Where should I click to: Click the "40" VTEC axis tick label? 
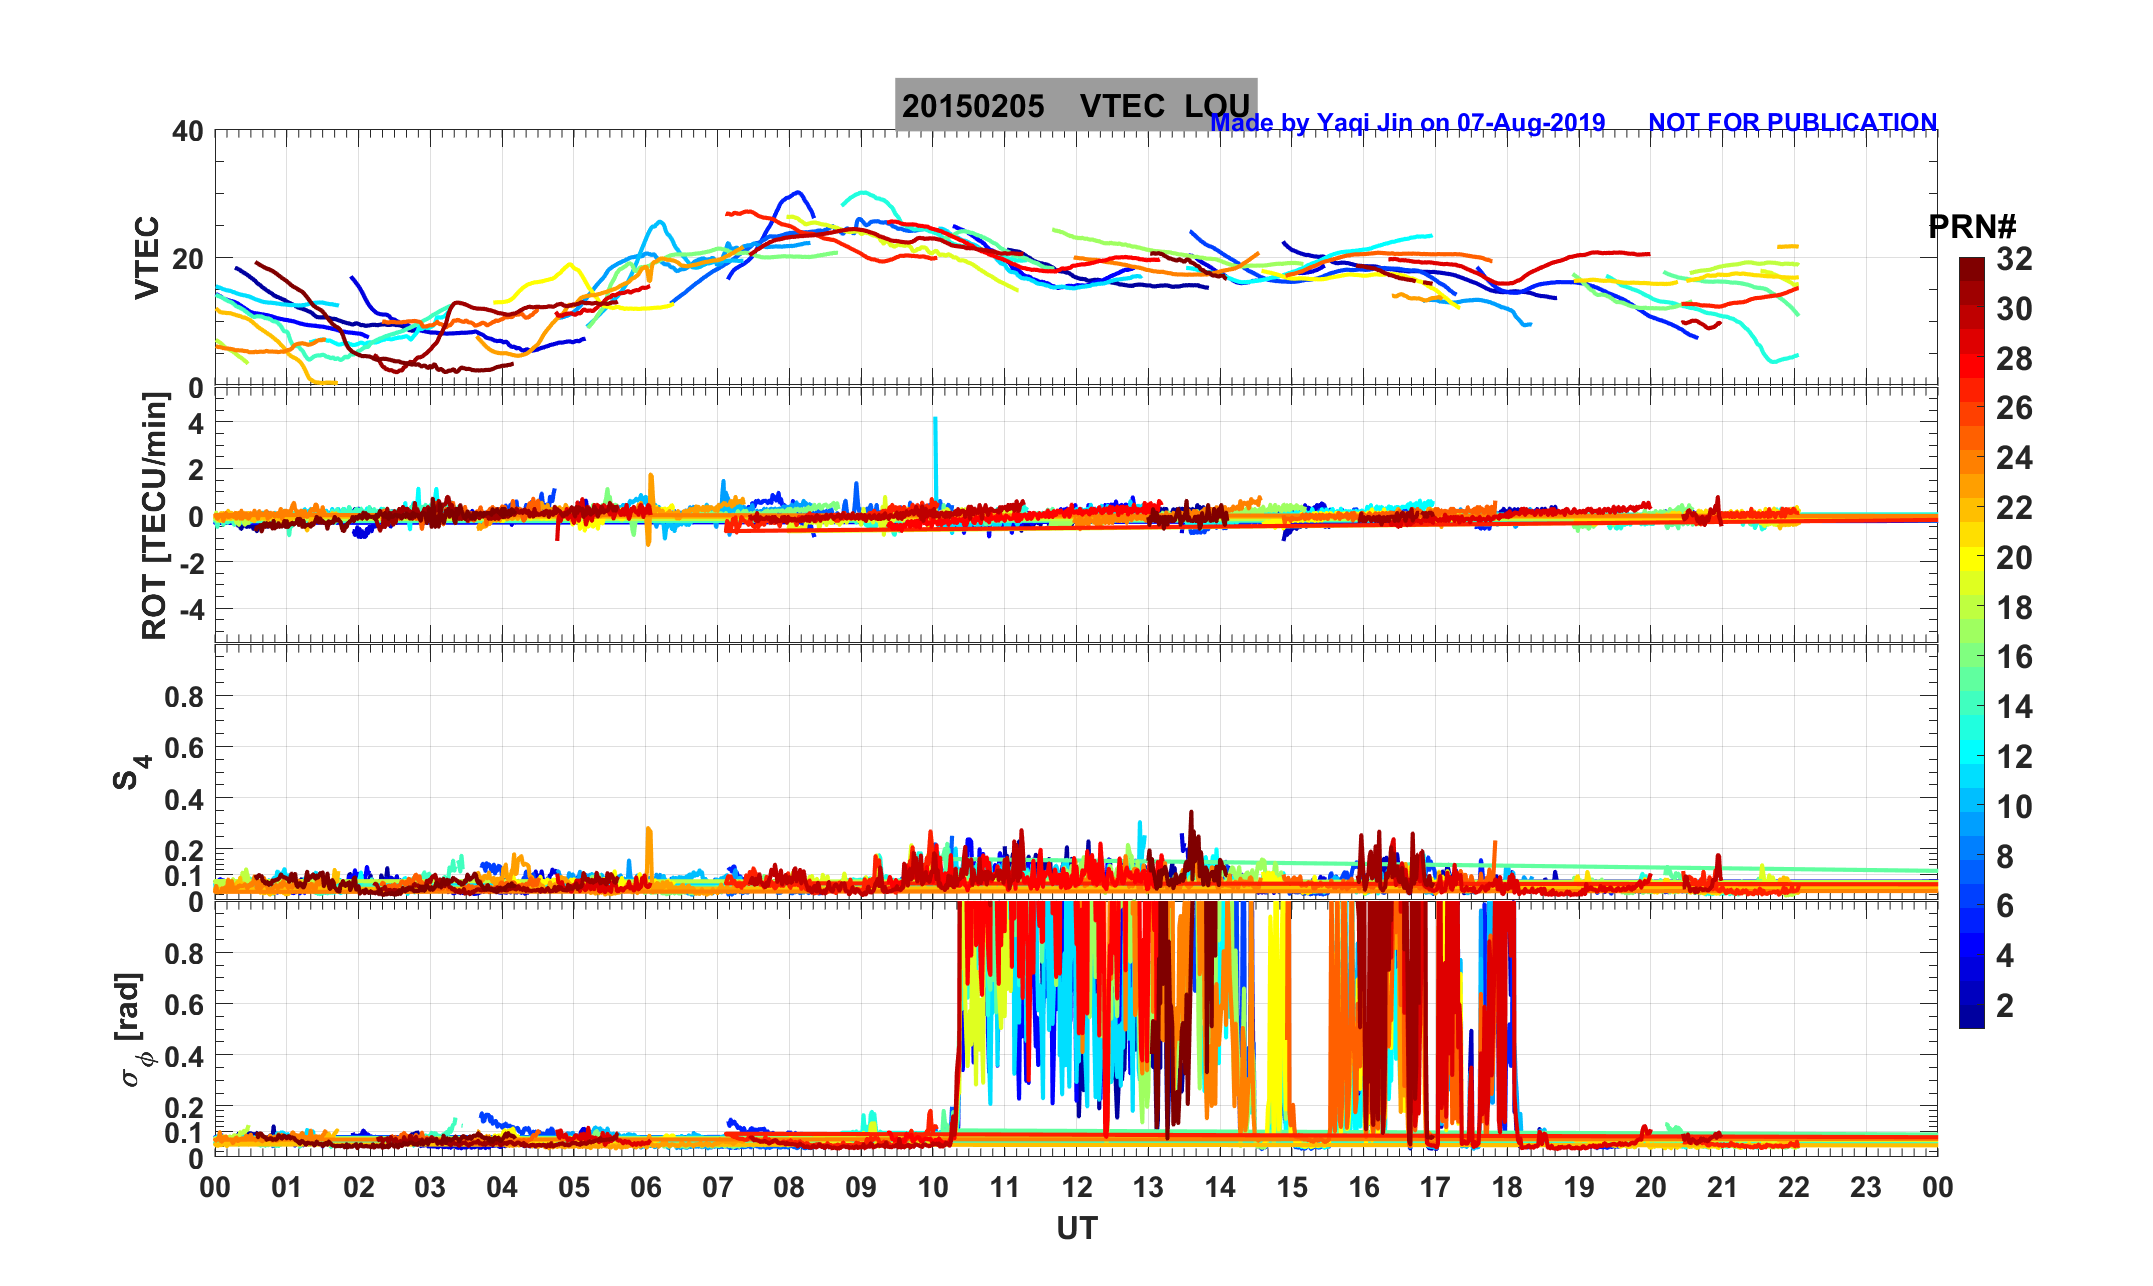pos(187,131)
